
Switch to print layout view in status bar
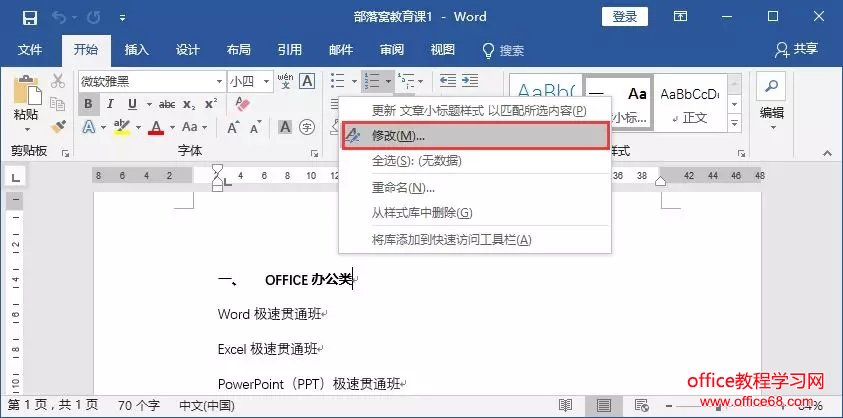(604, 405)
